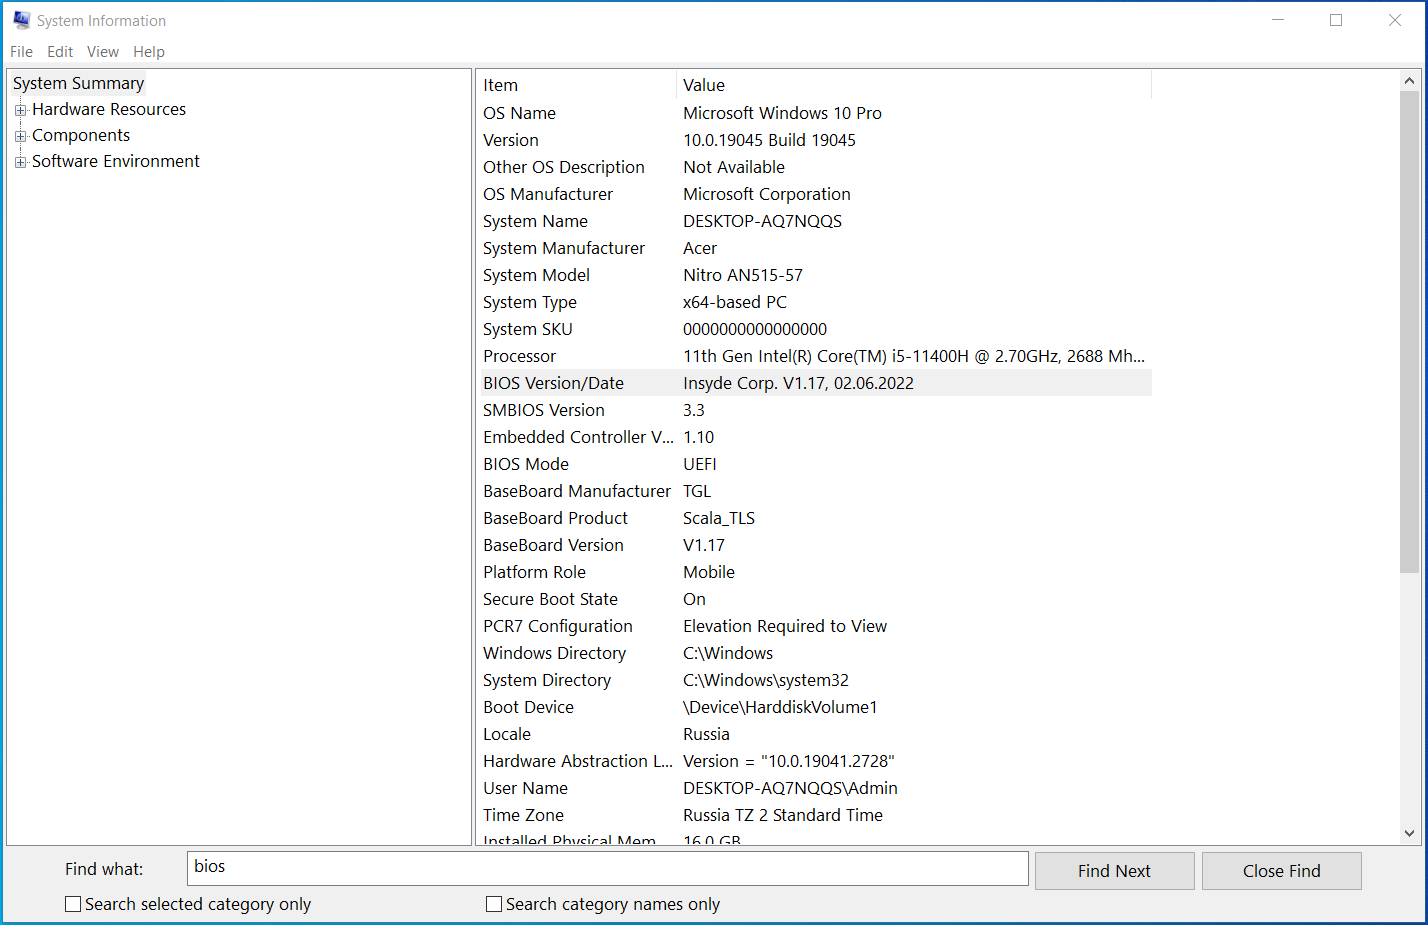Click the scroll down arrow in details pane

click(1409, 833)
